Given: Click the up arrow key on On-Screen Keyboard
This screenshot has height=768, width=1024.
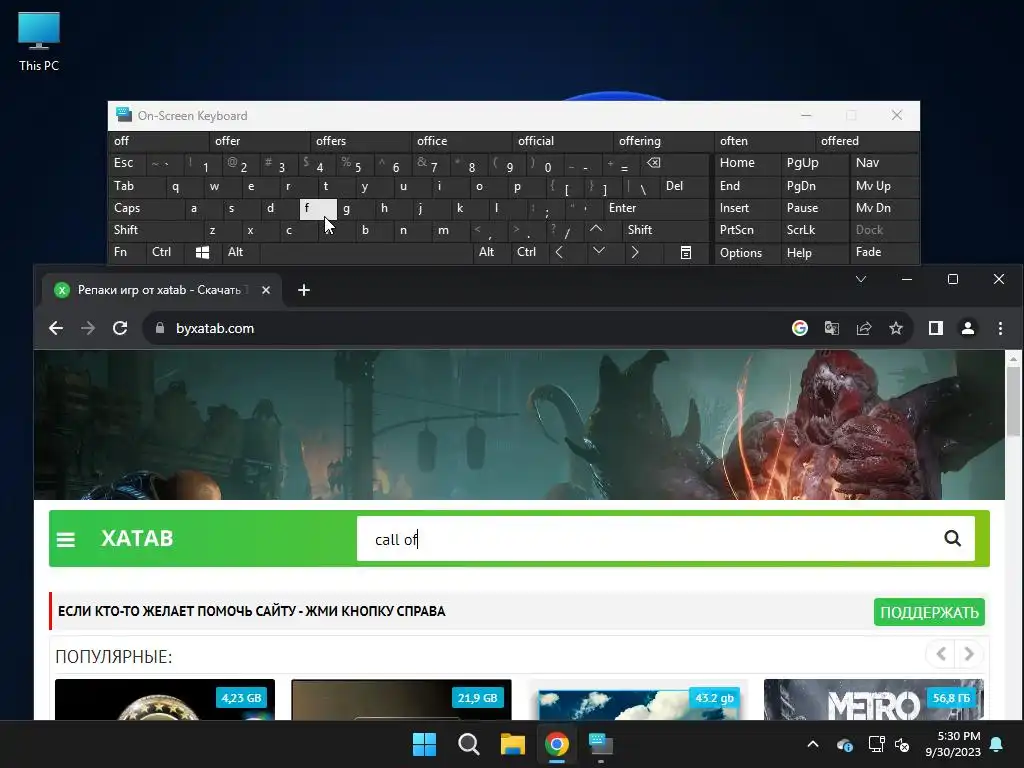Looking at the screenshot, I should pyautogui.click(x=596, y=229).
